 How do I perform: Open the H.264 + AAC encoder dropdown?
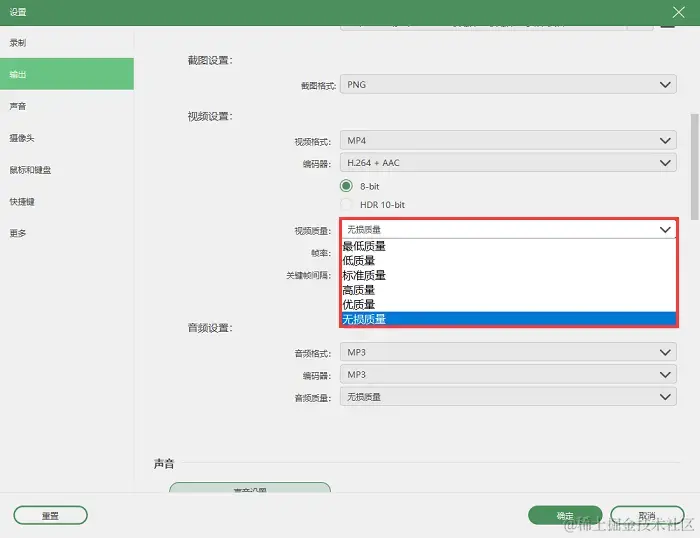point(508,163)
